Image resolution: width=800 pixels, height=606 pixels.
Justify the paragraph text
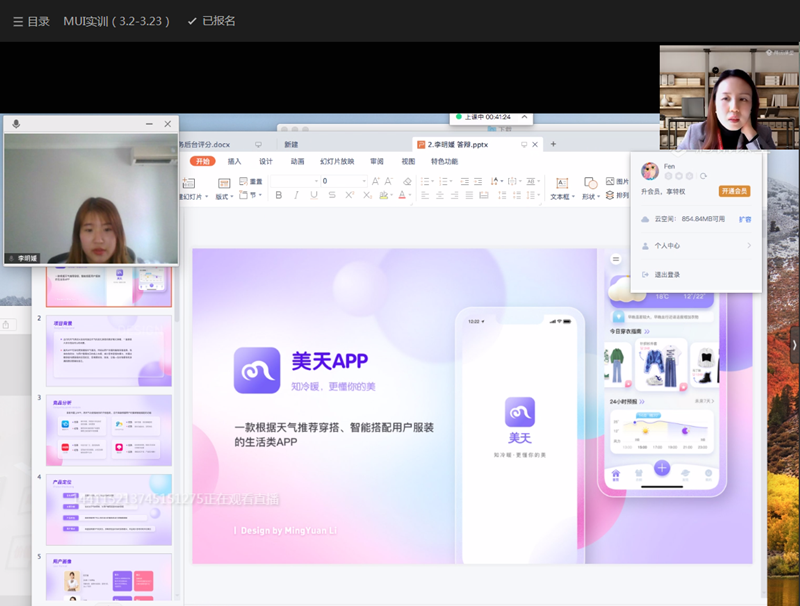point(469,195)
